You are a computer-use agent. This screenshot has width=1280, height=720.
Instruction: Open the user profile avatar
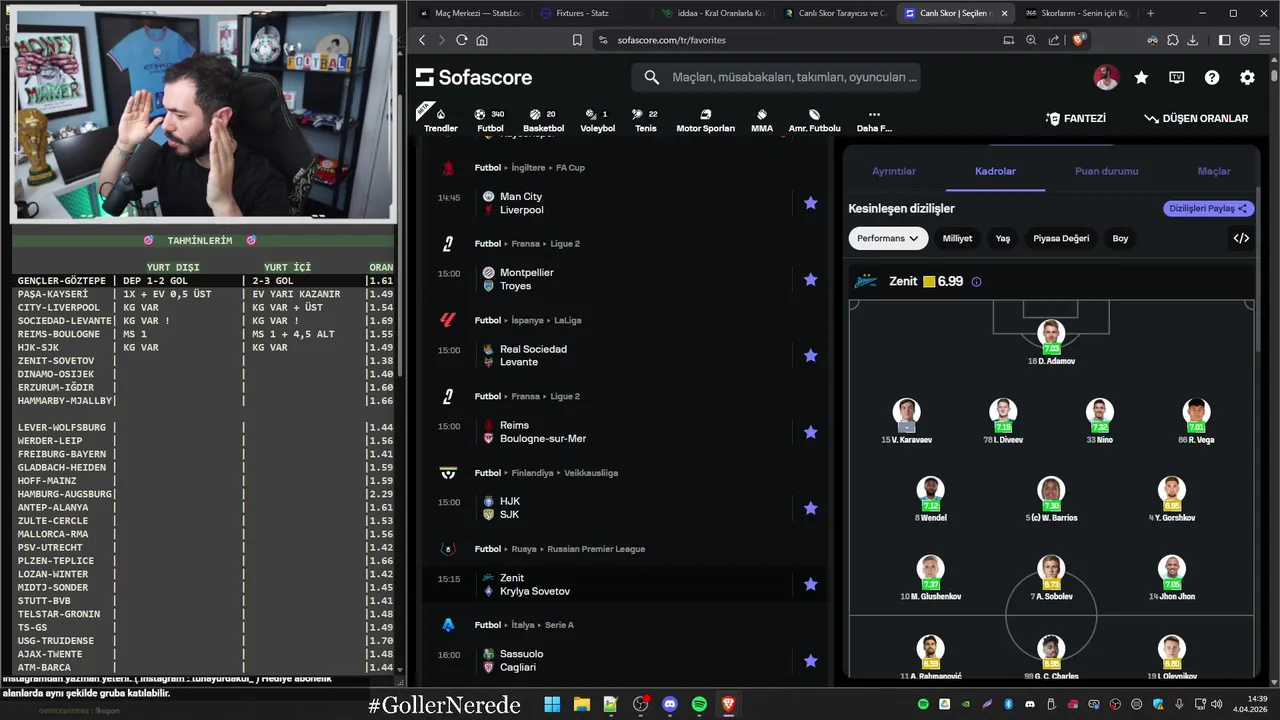(x=1106, y=77)
